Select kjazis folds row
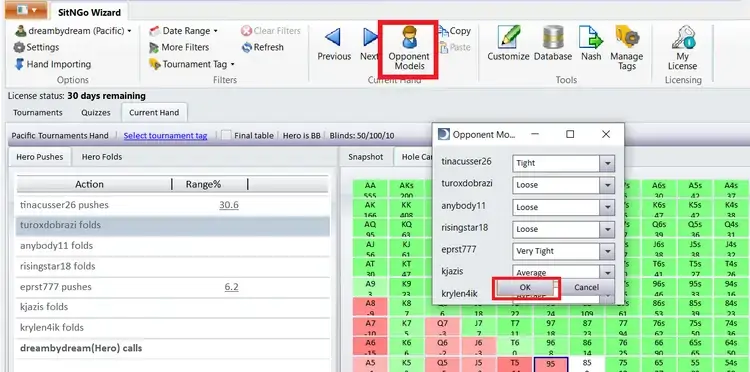Viewport: 750px width, 372px height. (x=173, y=307)
